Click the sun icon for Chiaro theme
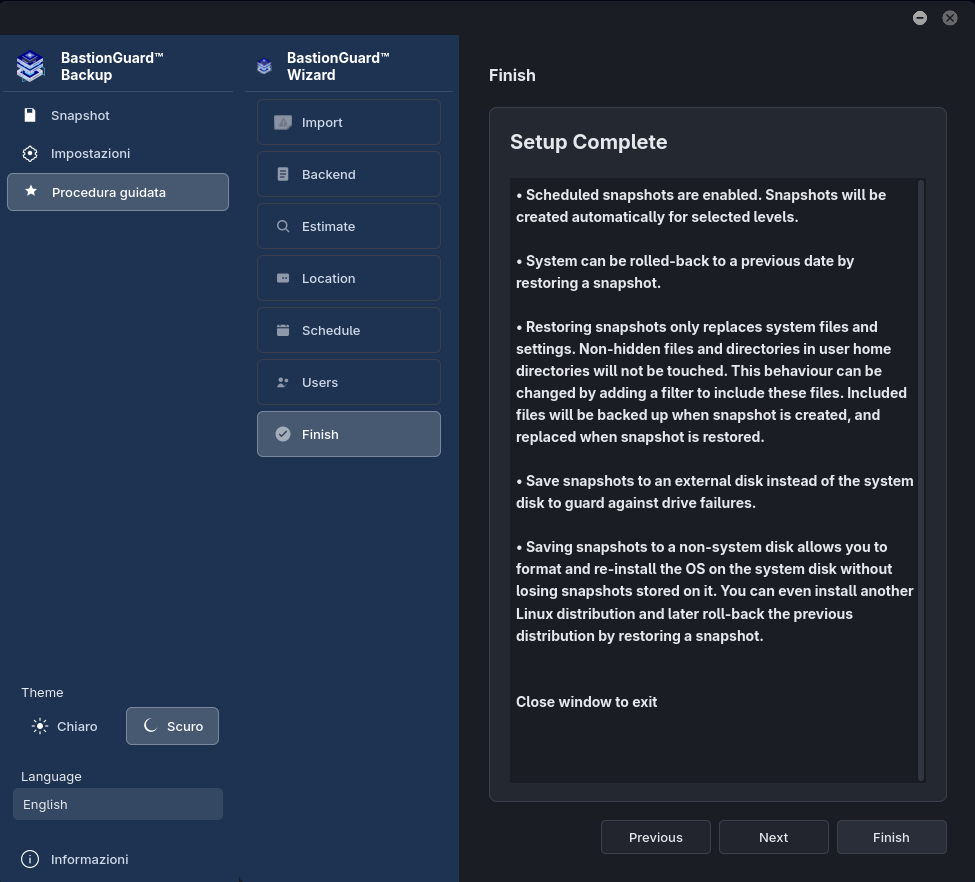This screenshot has height=882, width=975. click(x=40, y=726)
